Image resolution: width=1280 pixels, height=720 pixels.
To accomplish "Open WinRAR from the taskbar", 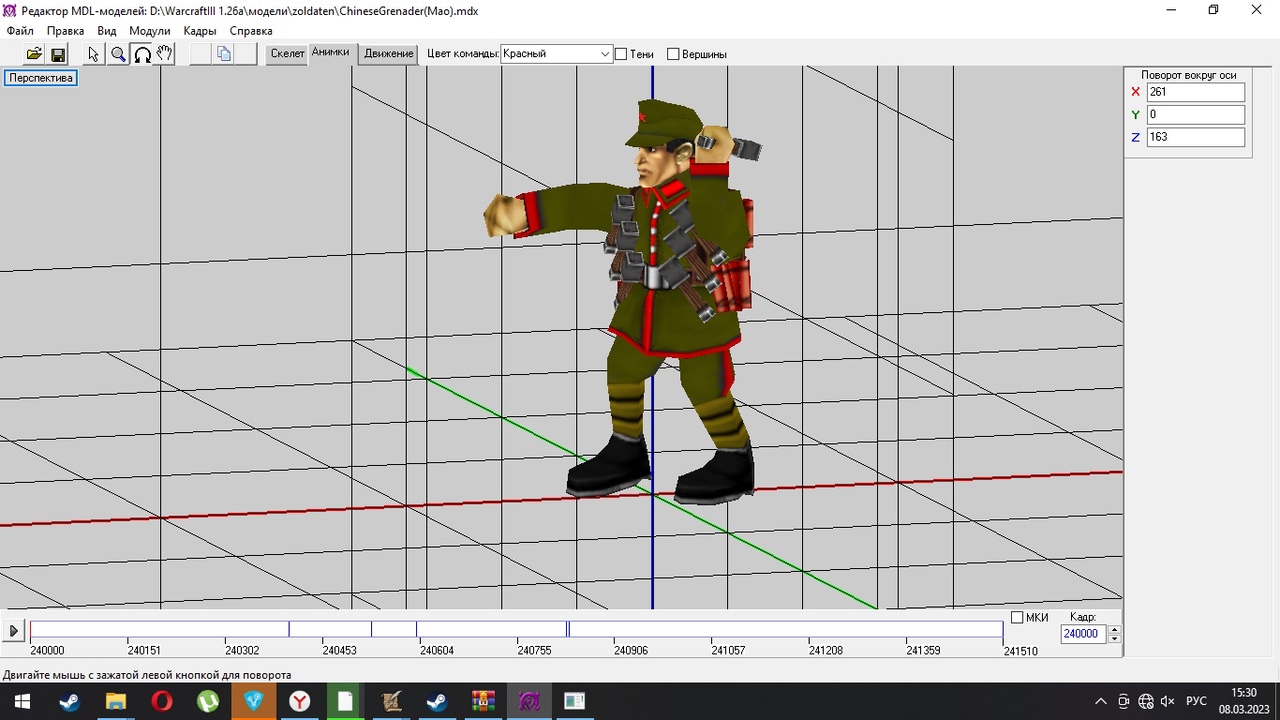I will coord(483,702).
